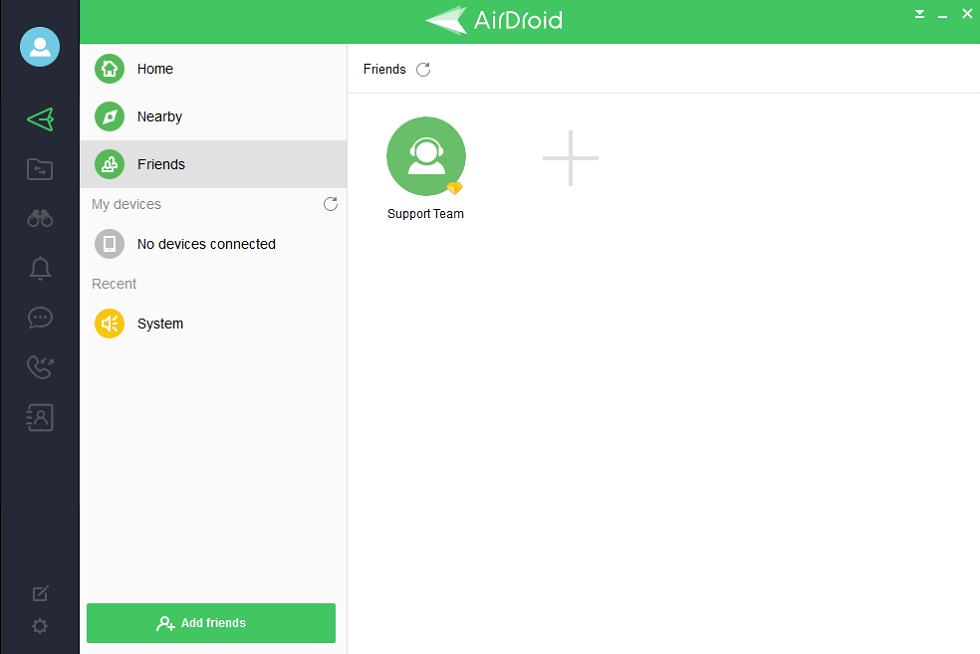The width and height of the screenshot is (980, 654).
Task: Click the minimize-to-tray arrow icon
Action: 919,14
